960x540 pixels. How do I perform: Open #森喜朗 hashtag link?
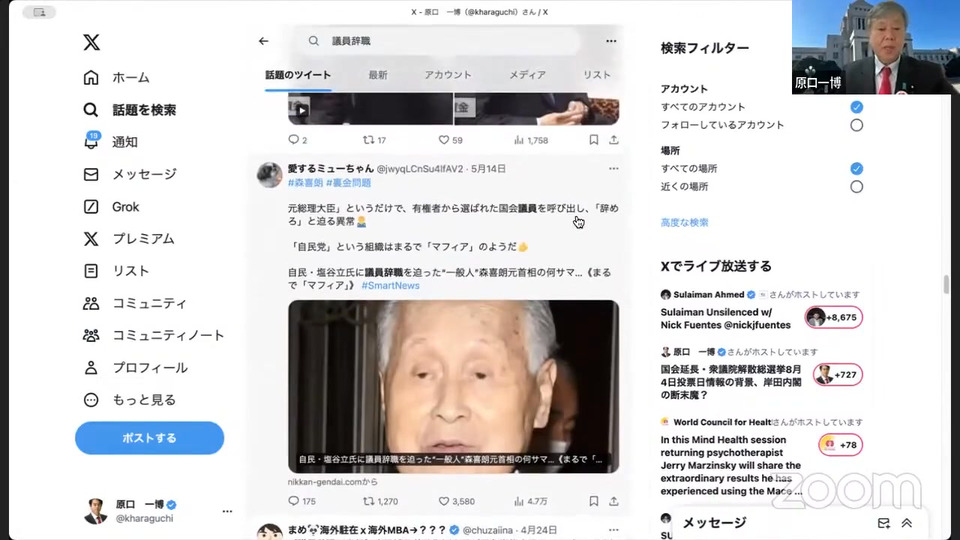(x=305, y=182)
